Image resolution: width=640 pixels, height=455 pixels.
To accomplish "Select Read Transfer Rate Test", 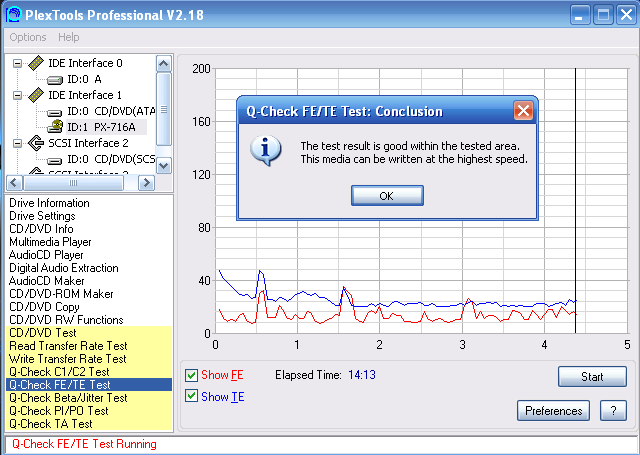I will pos(89,346).
